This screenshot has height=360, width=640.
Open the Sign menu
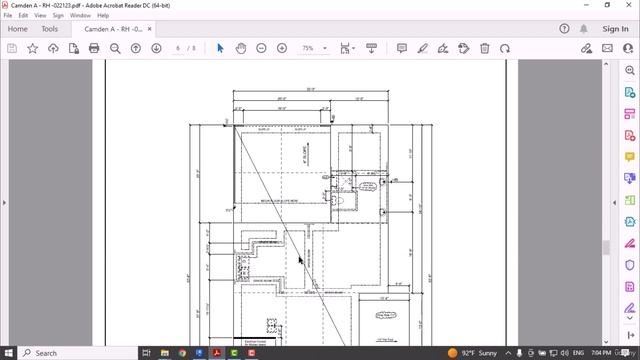(x=58, y=16)
